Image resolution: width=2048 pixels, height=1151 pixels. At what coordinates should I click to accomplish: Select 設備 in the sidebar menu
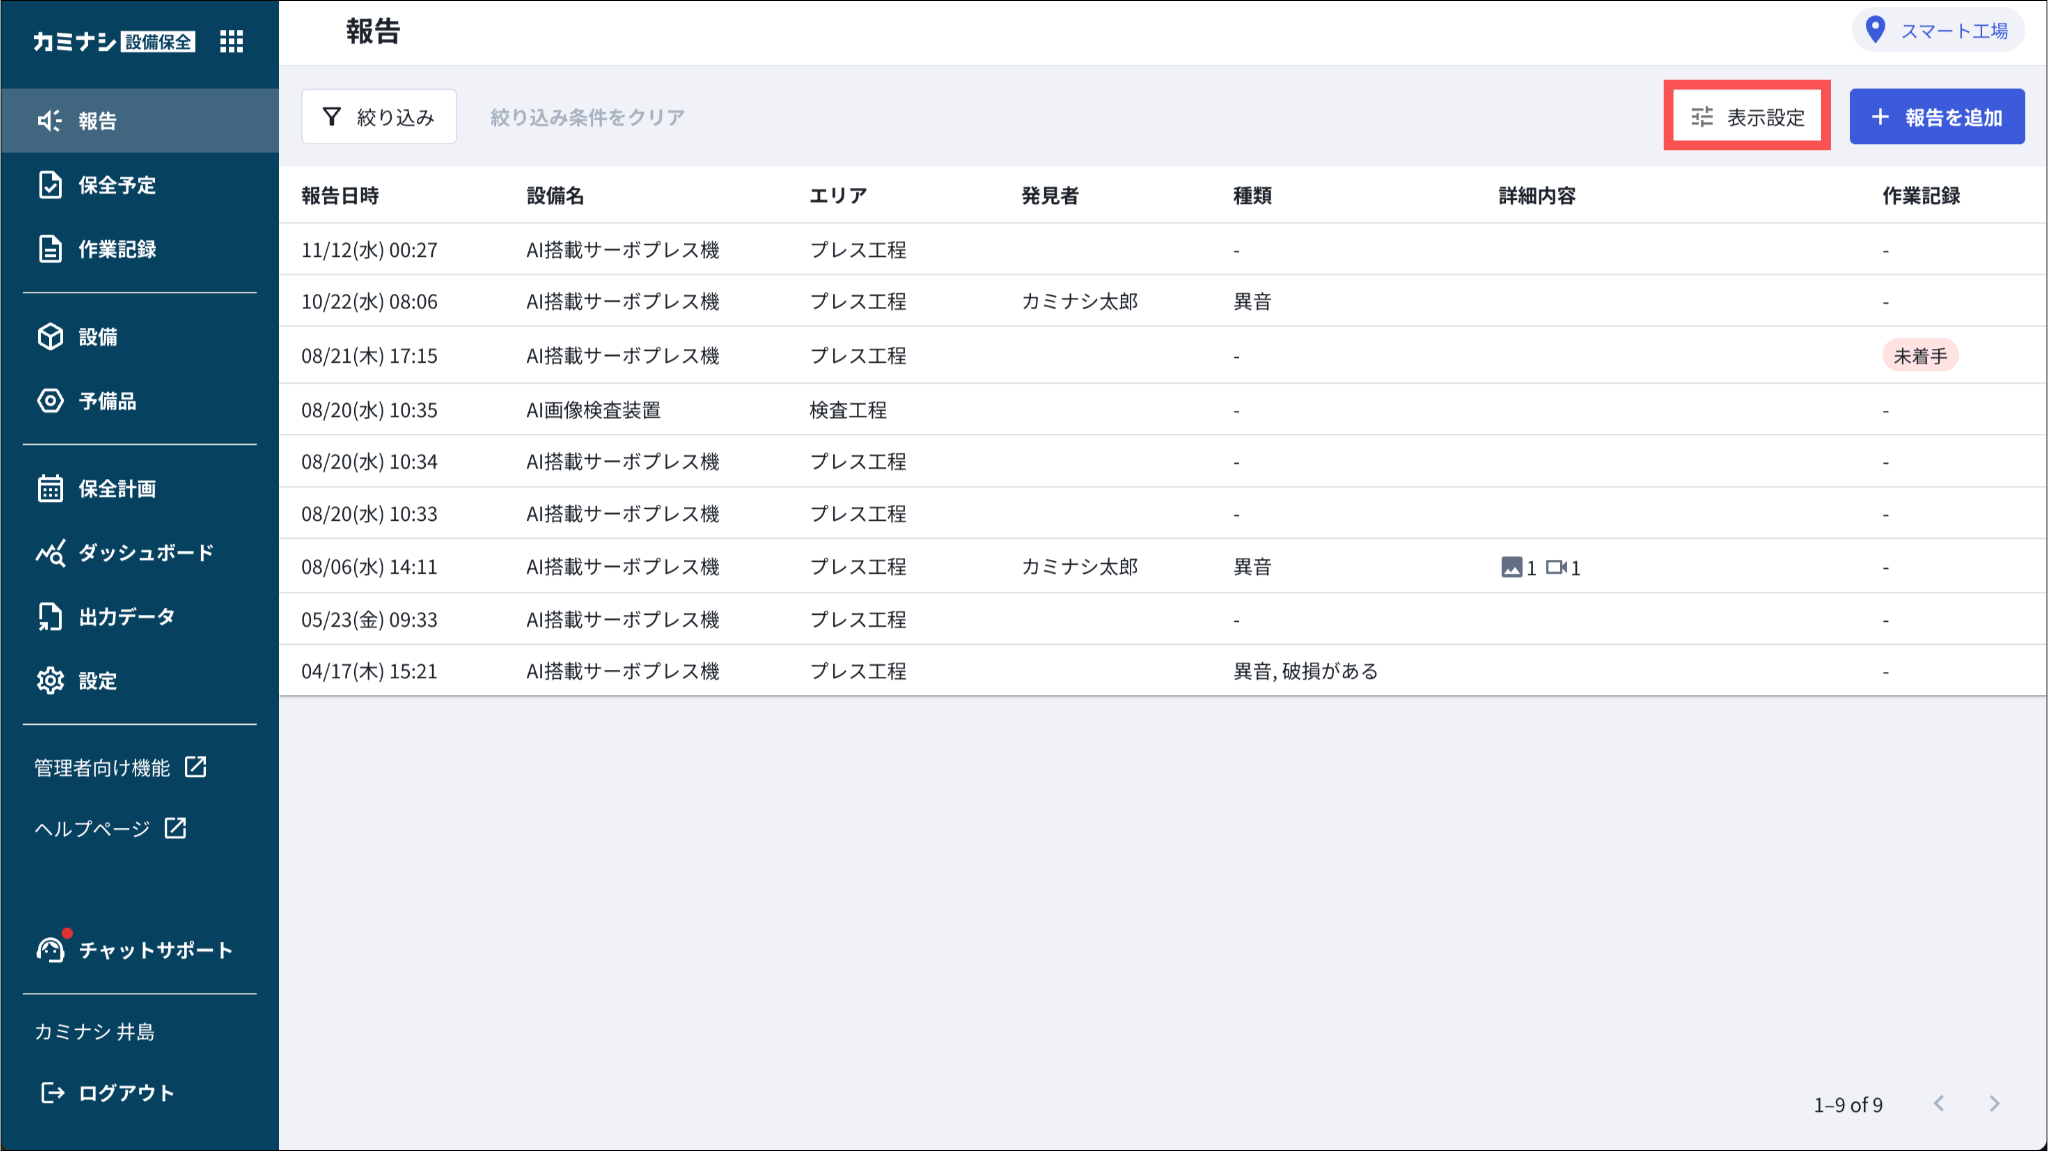click(97, 337)
